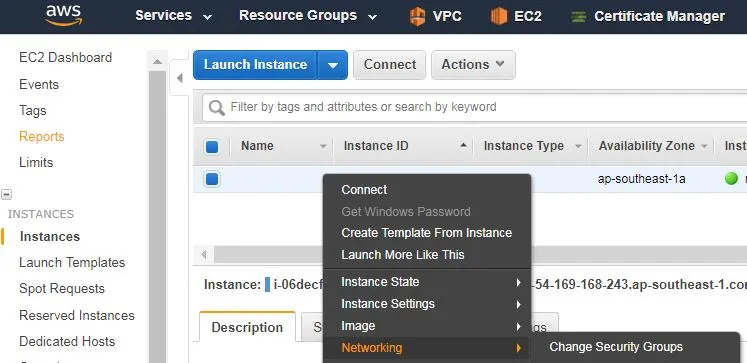747x363 pixels.
Task: Click the sidebar scroll-up arrow
Action: (x=157, y=61)
